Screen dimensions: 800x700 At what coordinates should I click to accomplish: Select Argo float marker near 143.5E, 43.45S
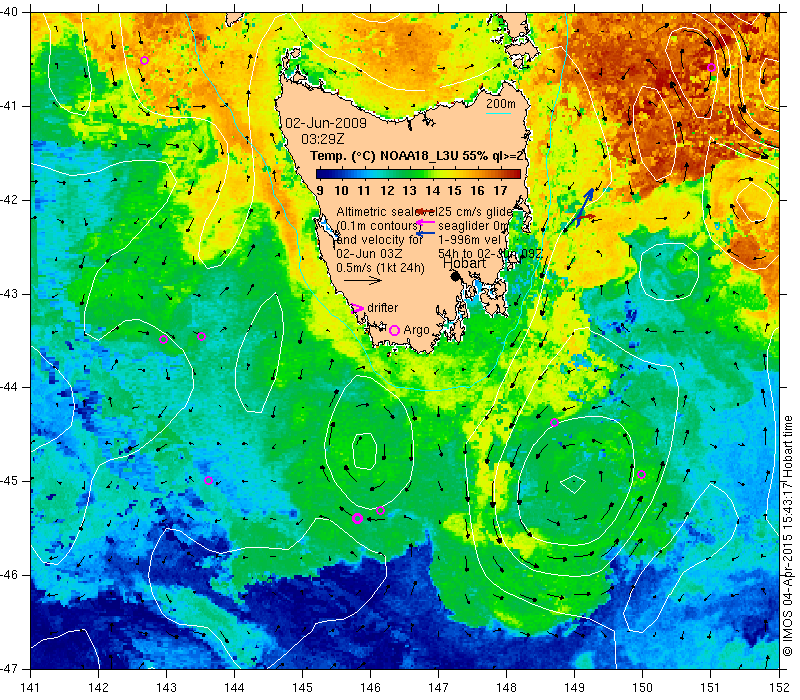[x=201, y=336]
